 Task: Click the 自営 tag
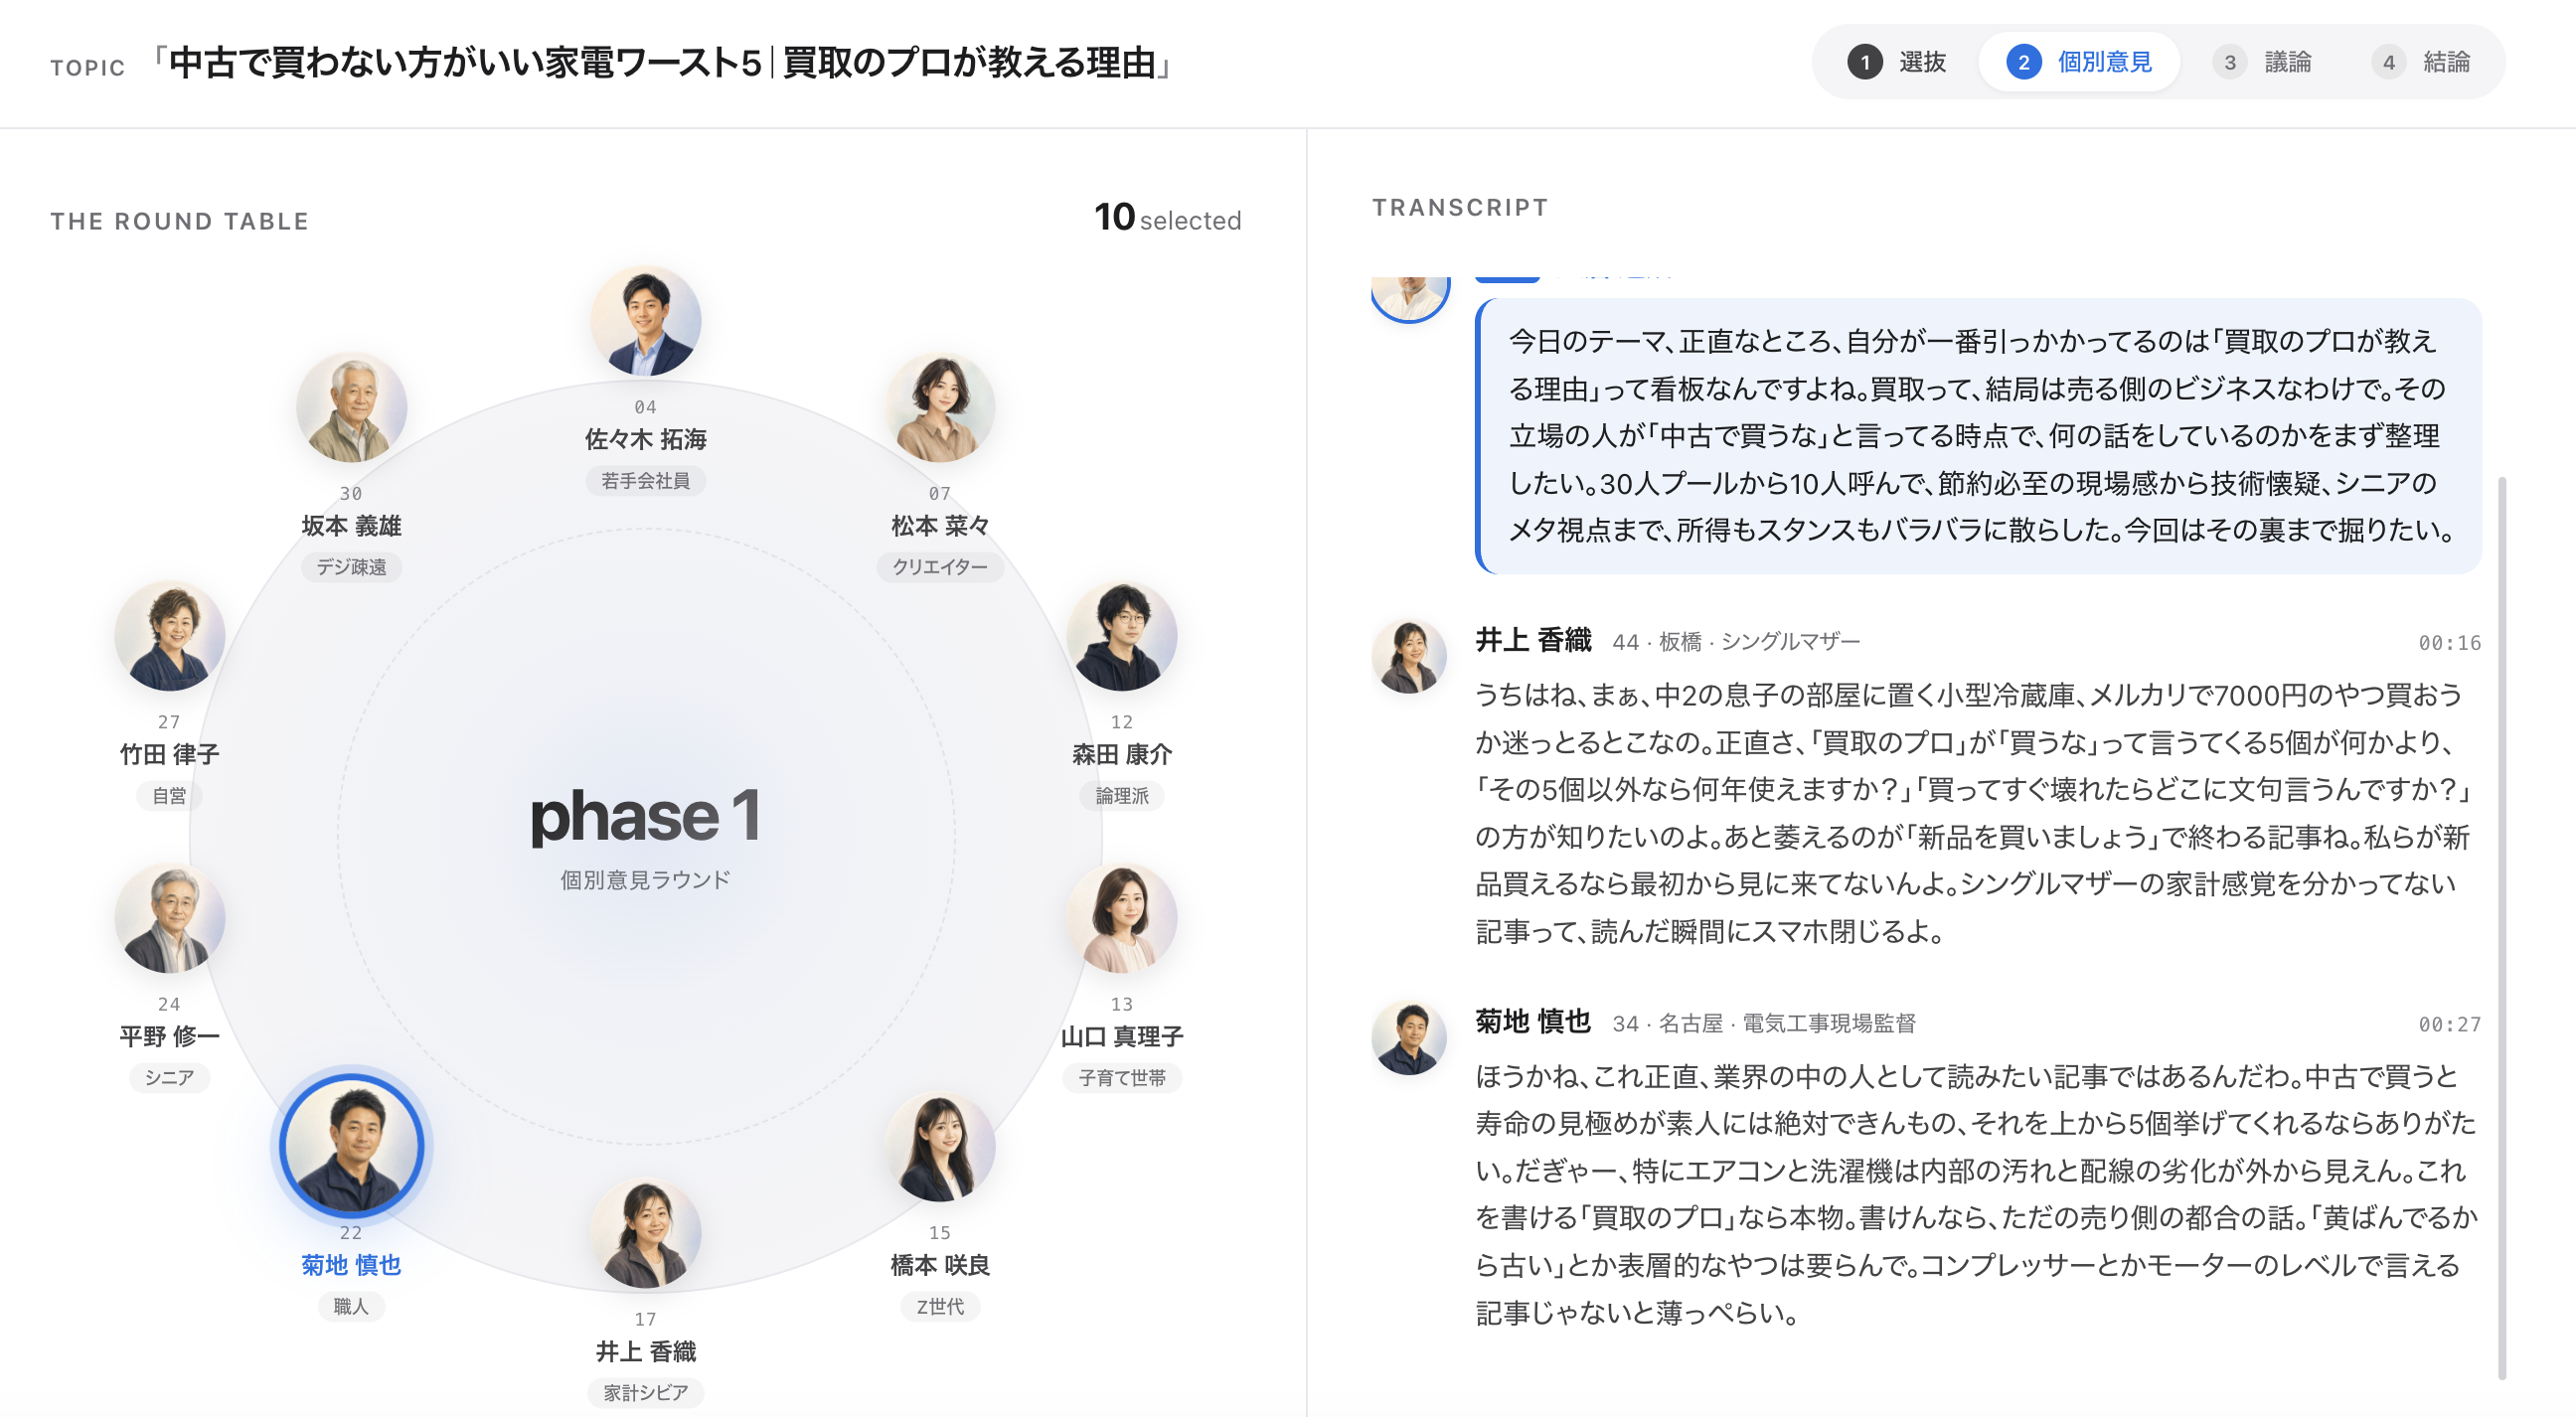coord(169,796)
